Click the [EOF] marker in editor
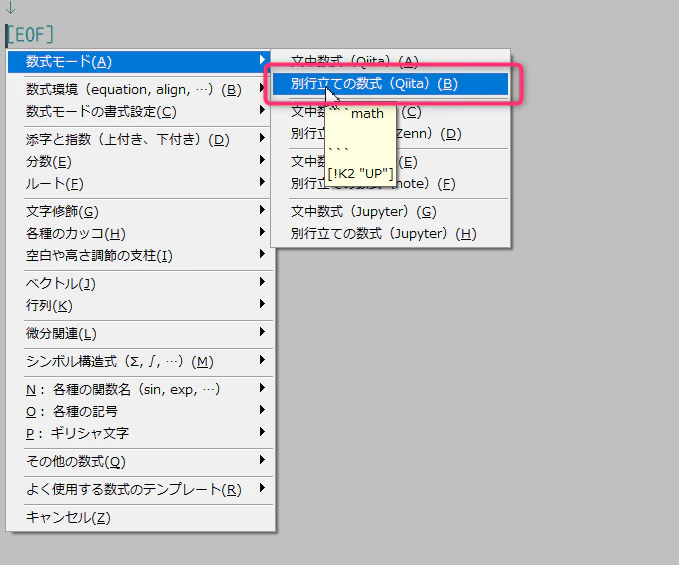 (30, 35)
